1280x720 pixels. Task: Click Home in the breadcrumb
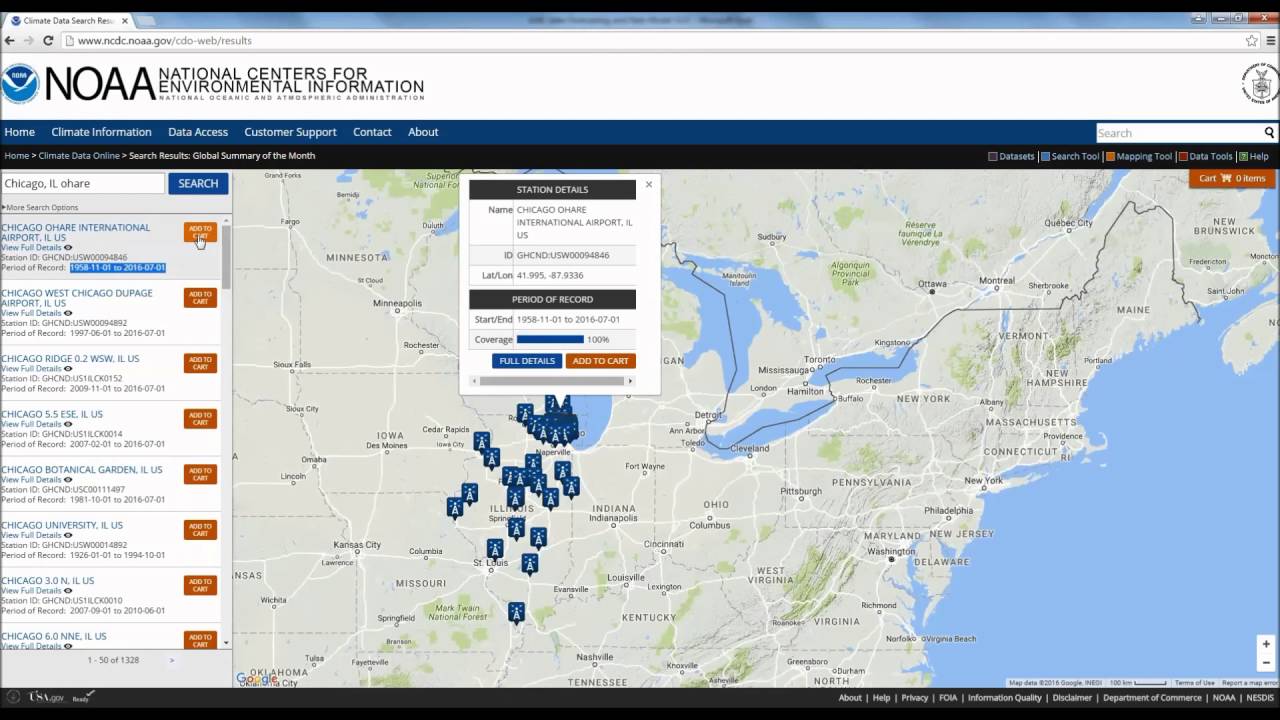[16, 156]
